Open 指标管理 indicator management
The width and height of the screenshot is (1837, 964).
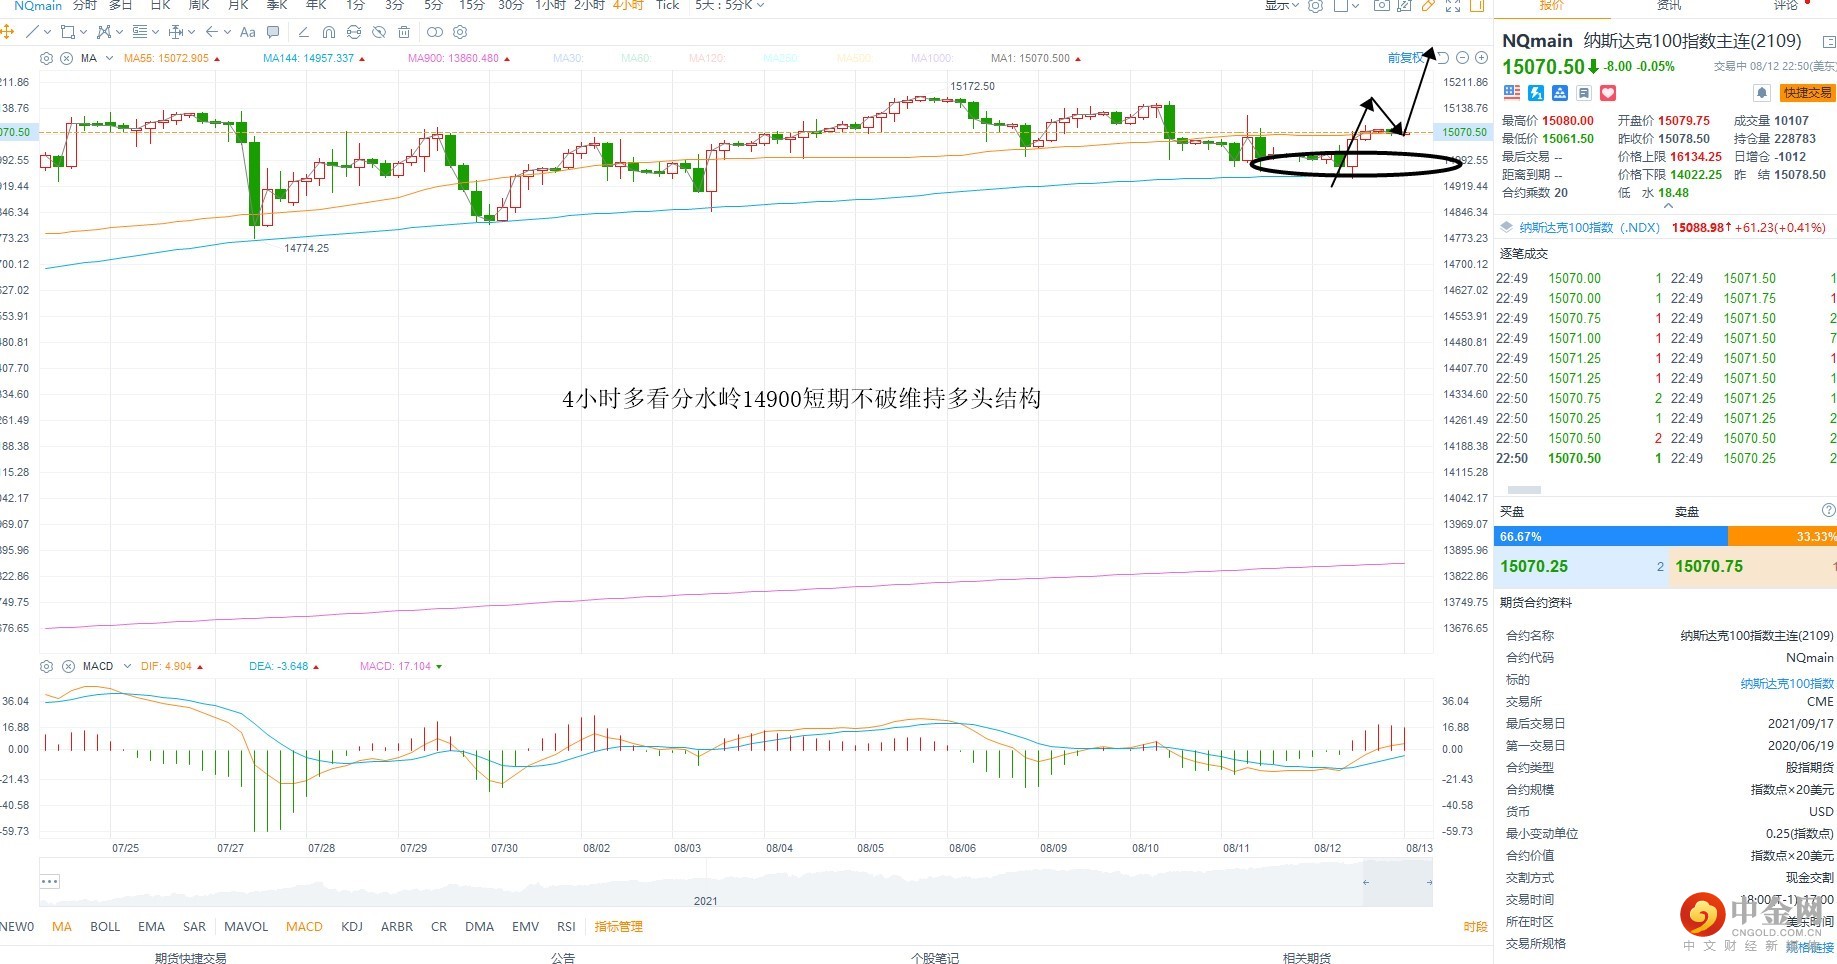pyautogui.click(x=619, y=927)
